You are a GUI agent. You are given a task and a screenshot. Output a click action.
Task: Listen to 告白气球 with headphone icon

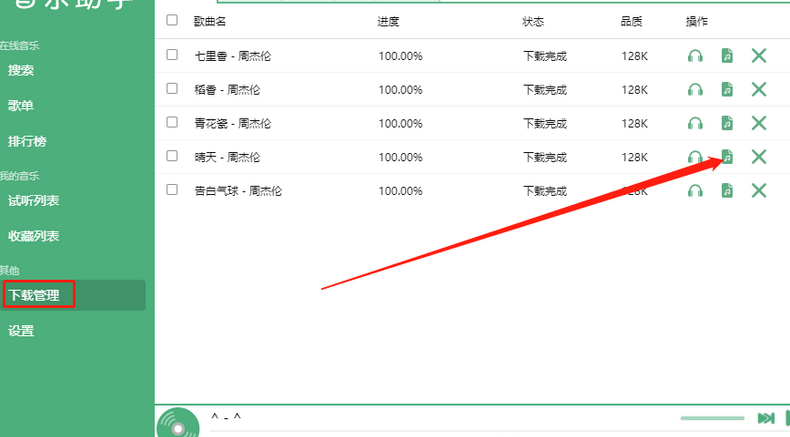pos(695,191)
